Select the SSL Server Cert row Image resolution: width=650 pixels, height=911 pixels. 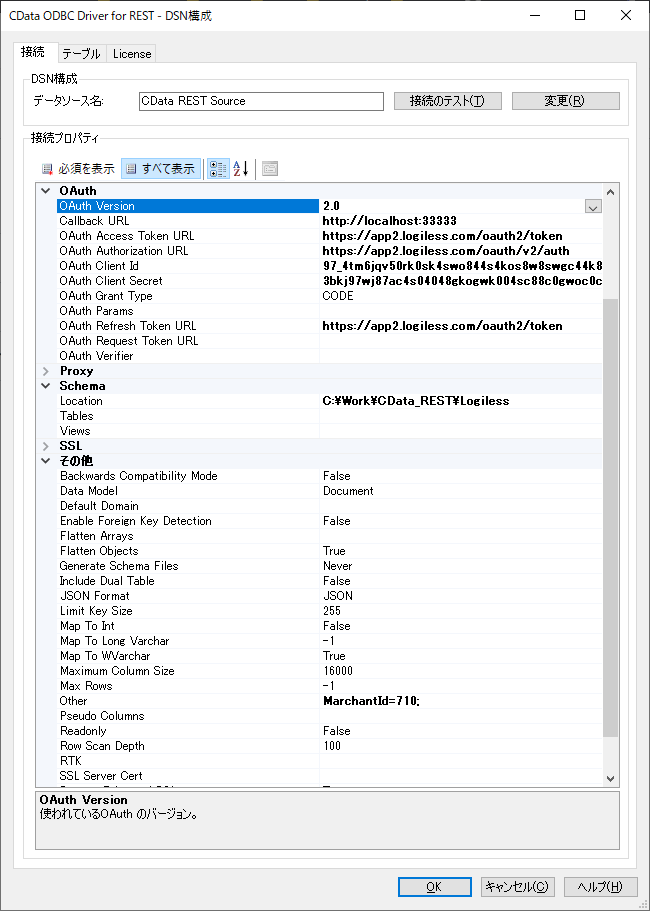pos(330,776)
